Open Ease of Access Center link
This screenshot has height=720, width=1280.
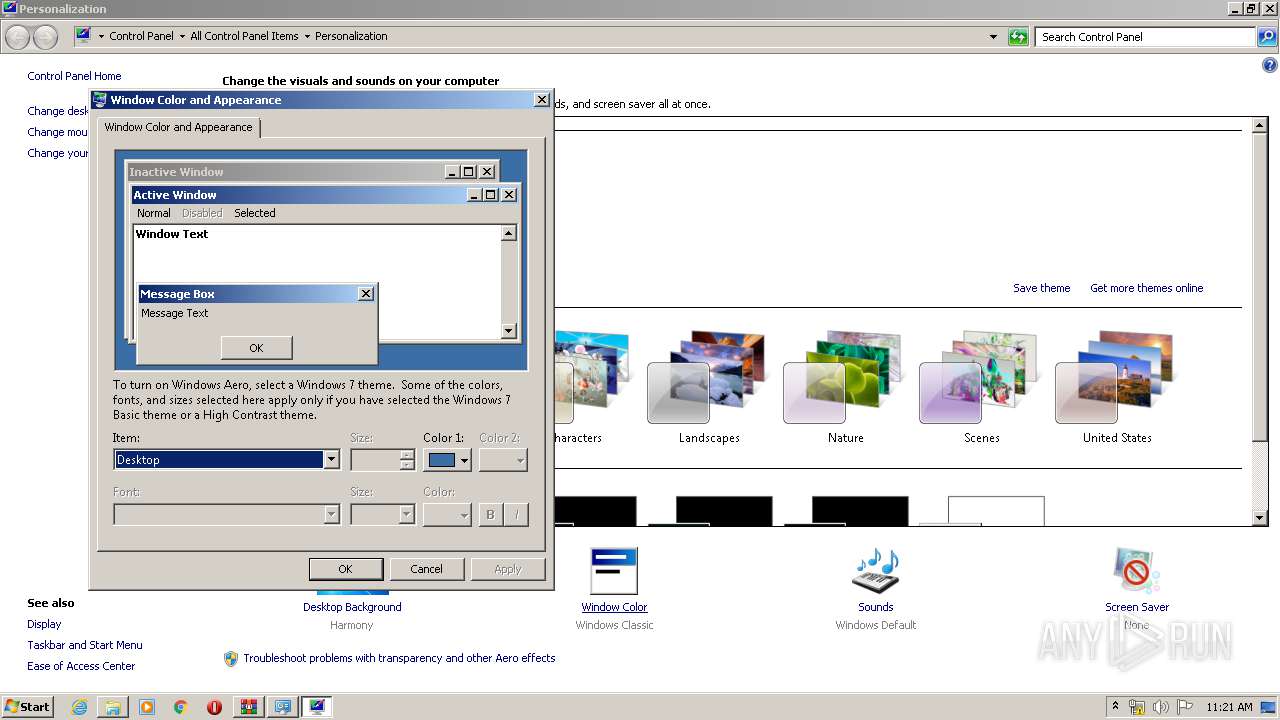(x=81, y=666)
